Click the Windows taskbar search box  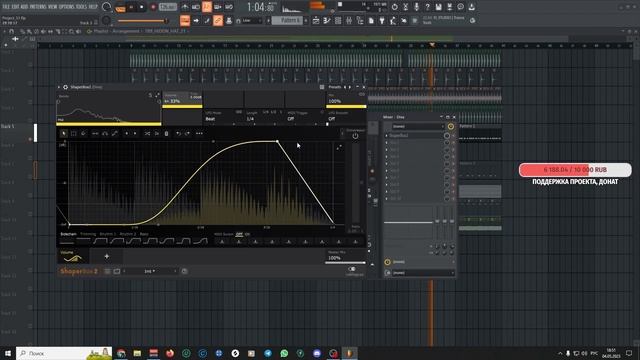64,353
